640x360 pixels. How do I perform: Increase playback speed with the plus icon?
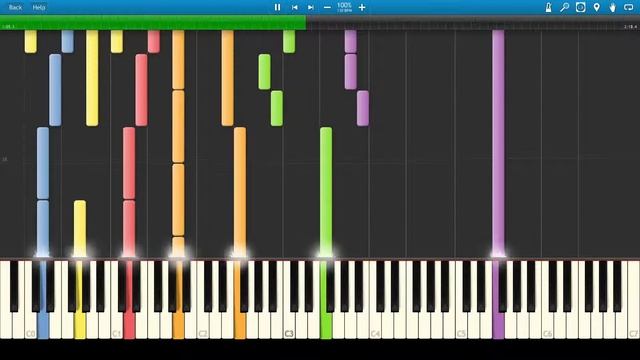(x=362, y=7)
